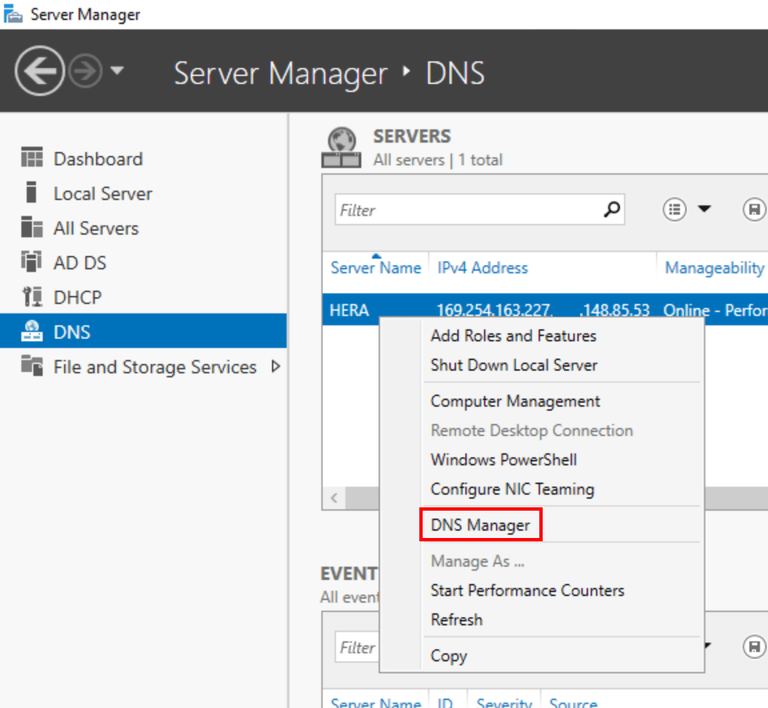Go back with the back arrow button
Viewport: 768px width, 708px height.
[39, 71]
